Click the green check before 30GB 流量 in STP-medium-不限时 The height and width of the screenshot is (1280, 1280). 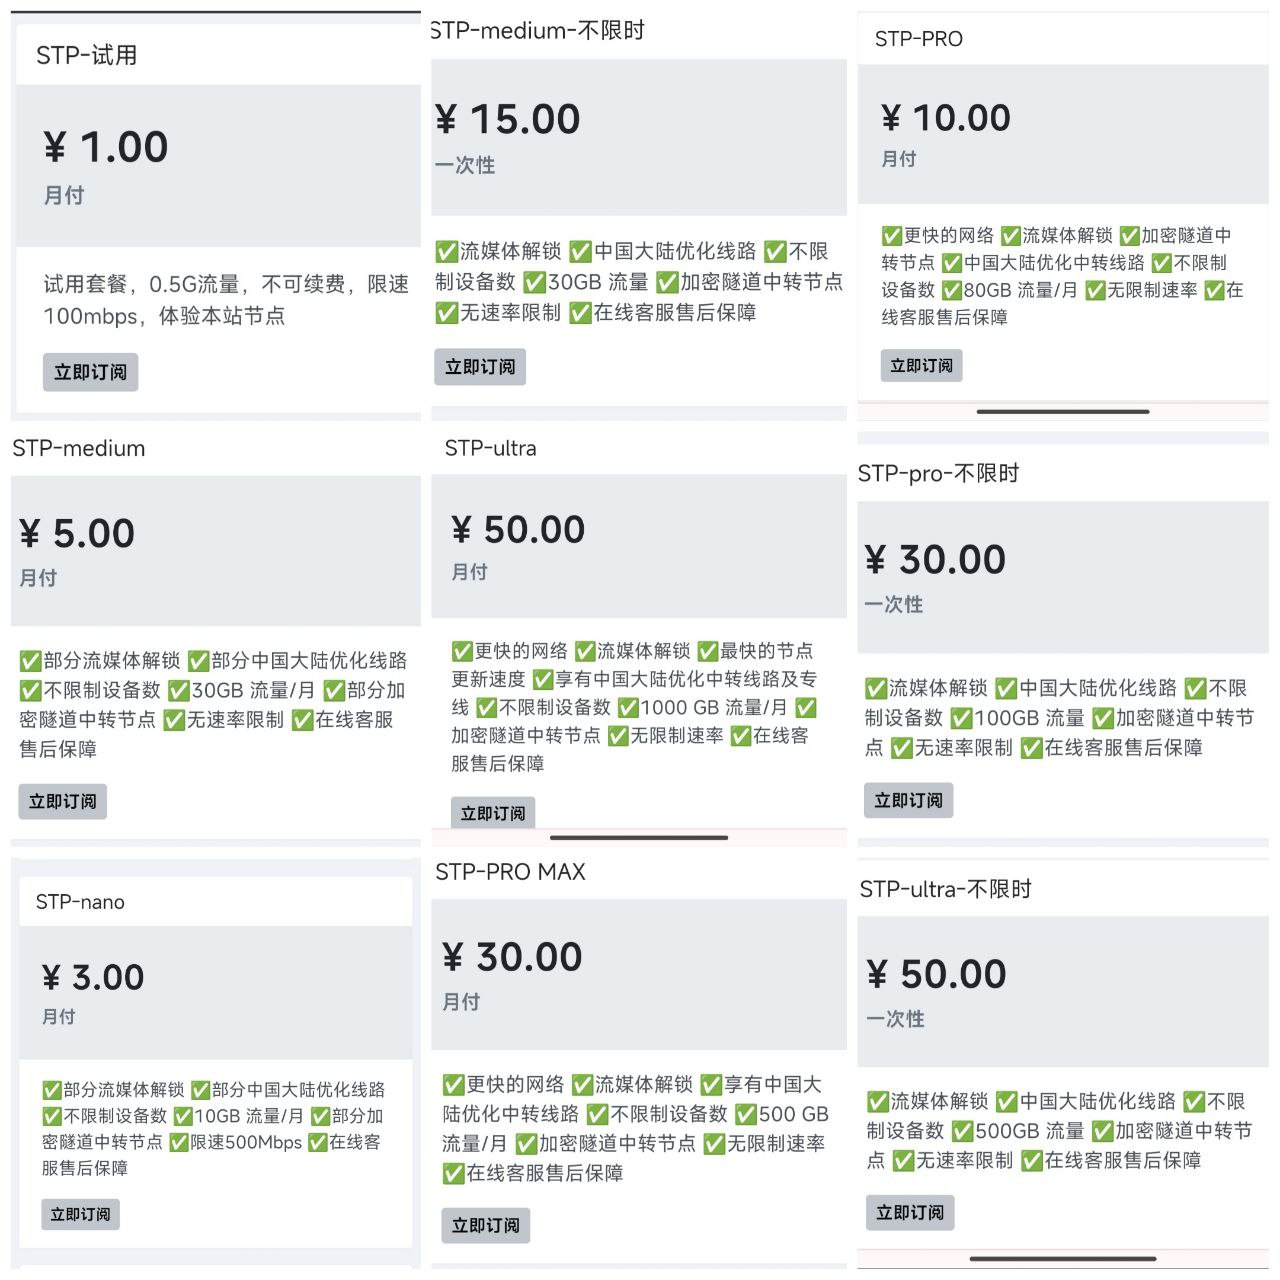(x=535, y=283)
